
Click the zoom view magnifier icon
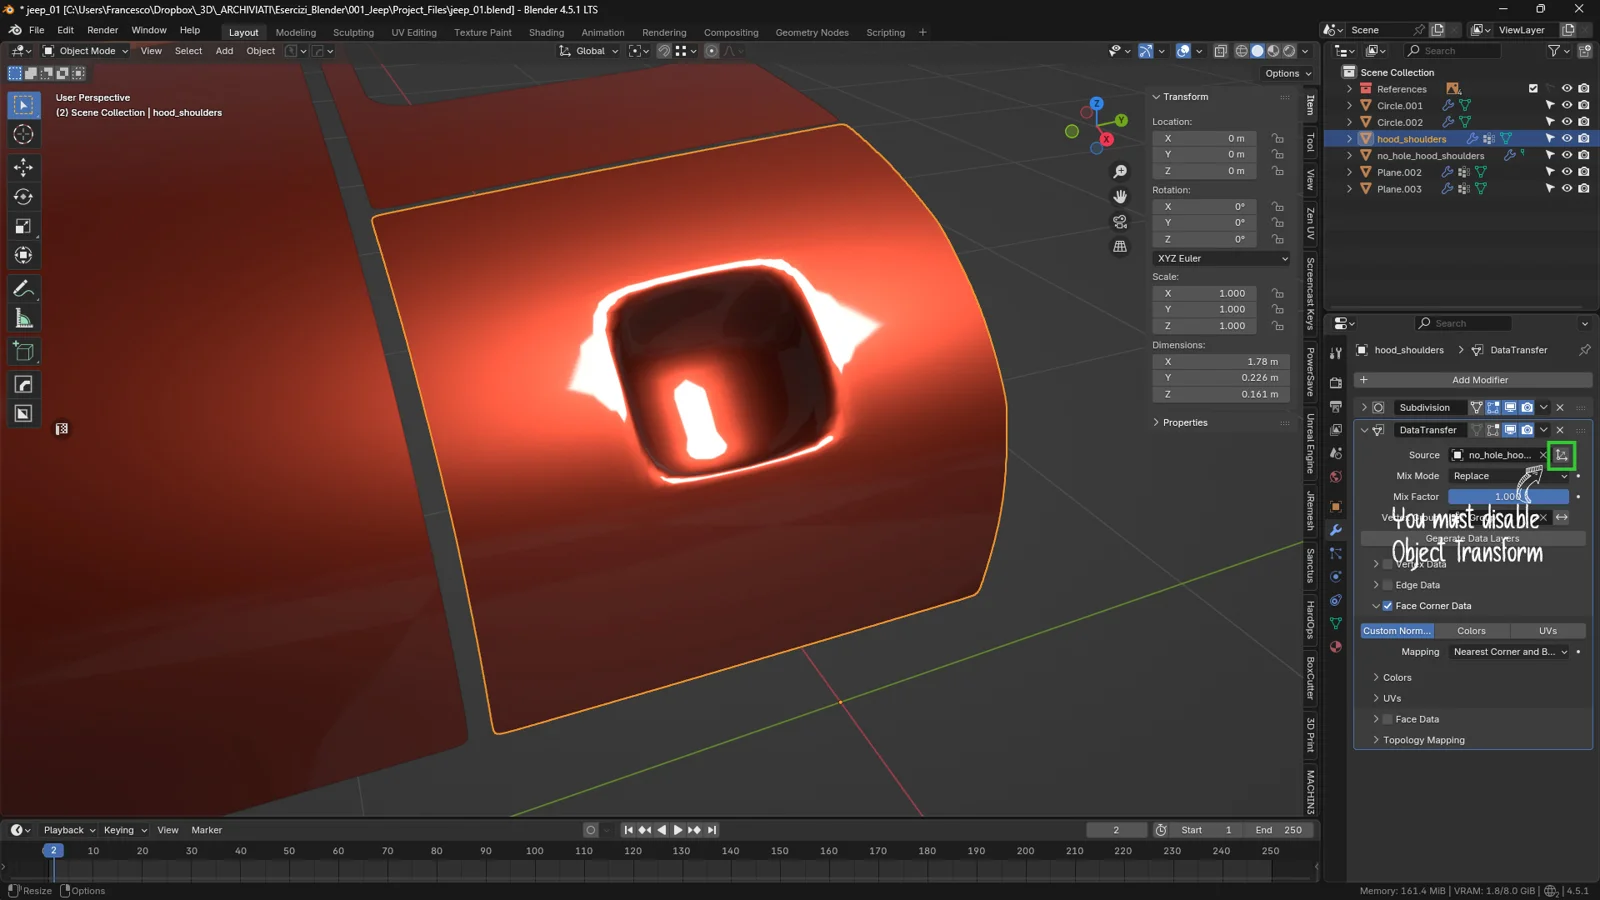[1120, 172]
